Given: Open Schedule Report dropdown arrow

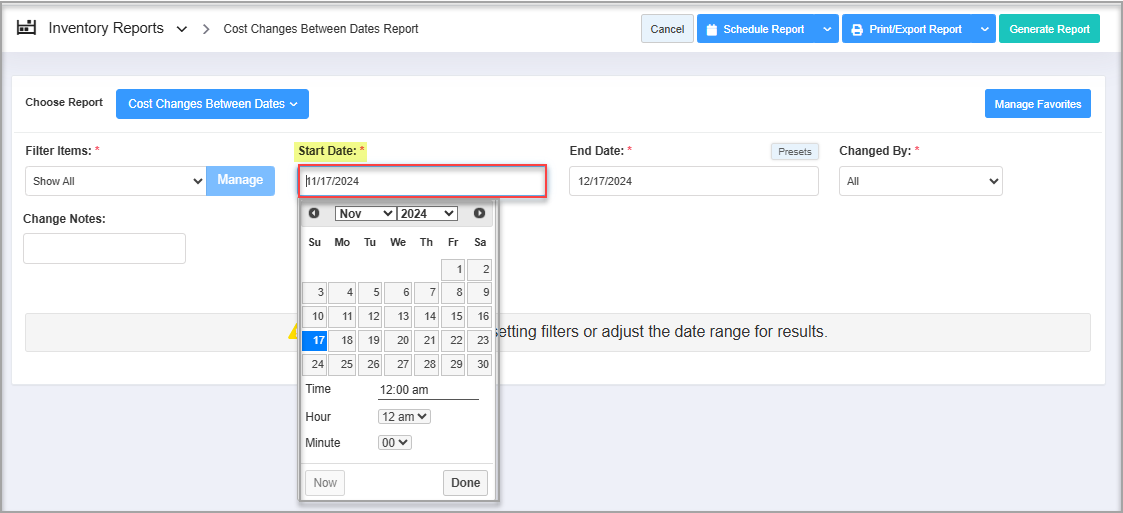Looking at the screenshot, I should [827, 29].
